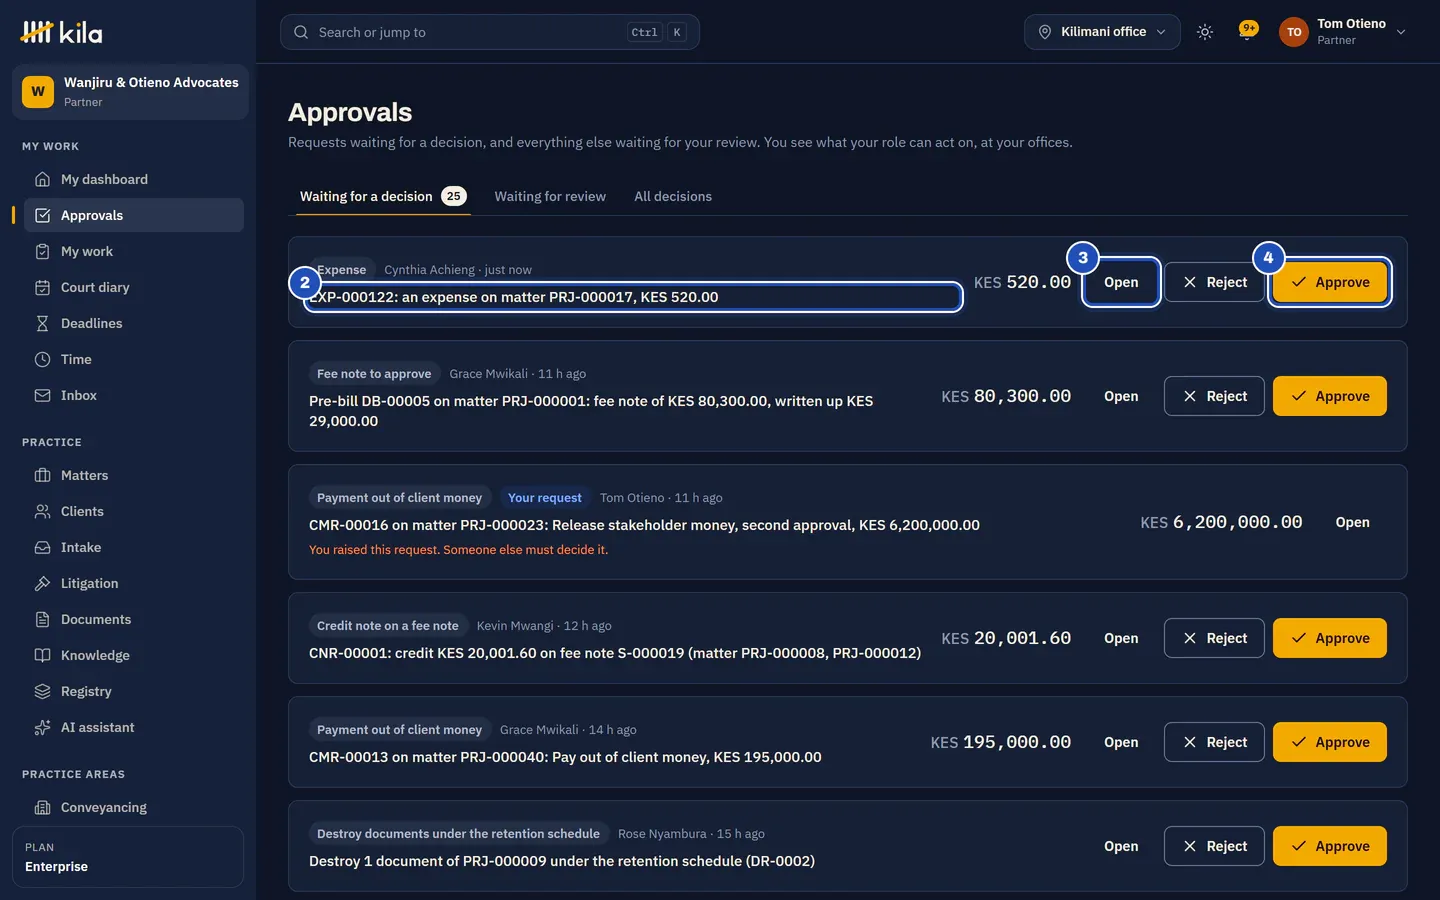Click the Registry layers icon
Viewport: 1440px width, 900px height.
pyautogui.click(x=42, y=691)
